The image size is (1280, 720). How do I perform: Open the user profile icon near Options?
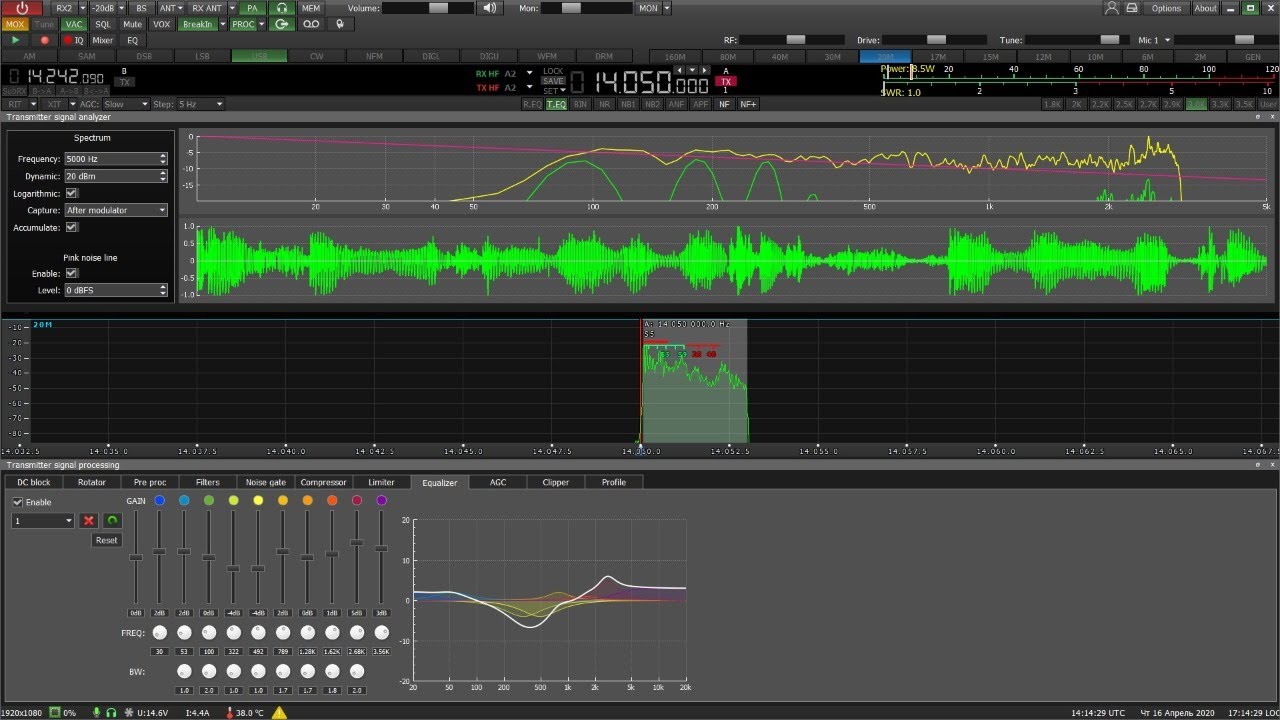pyautogui.click(x=1112, y=8)
